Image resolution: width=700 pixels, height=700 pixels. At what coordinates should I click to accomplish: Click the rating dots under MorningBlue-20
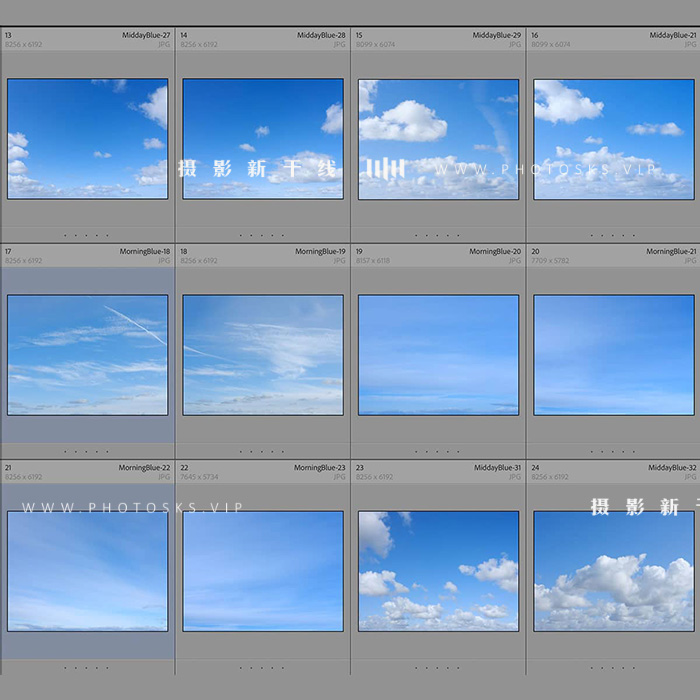tap(438, 452)
